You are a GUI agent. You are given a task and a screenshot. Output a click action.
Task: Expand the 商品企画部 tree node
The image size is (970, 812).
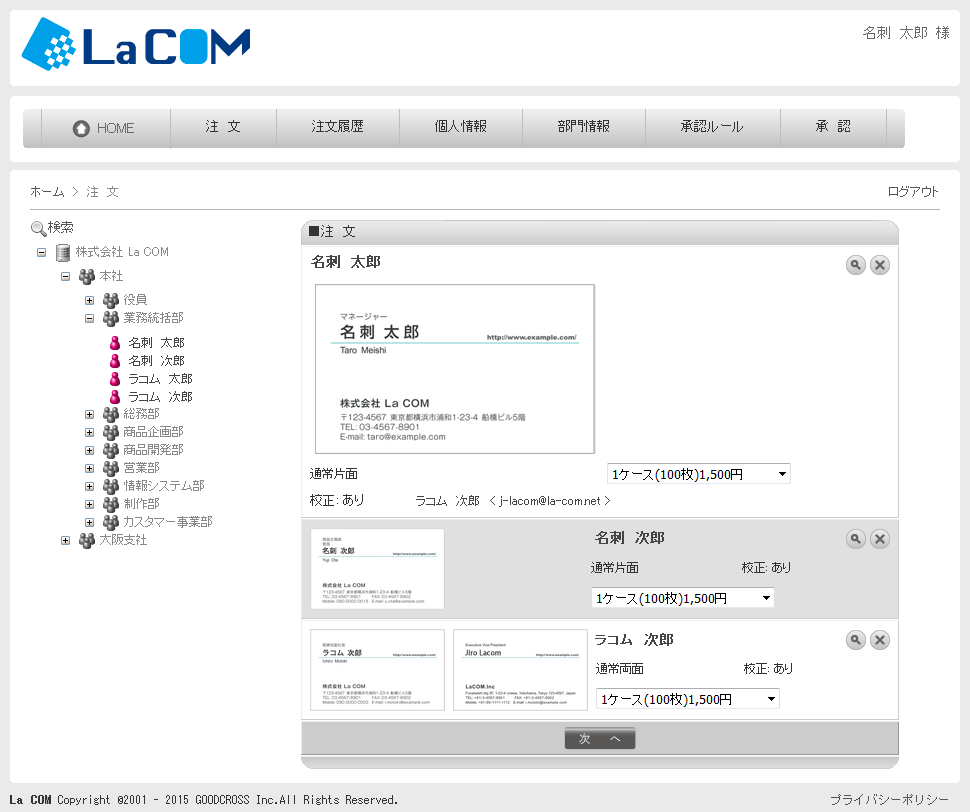pos(90,432)
